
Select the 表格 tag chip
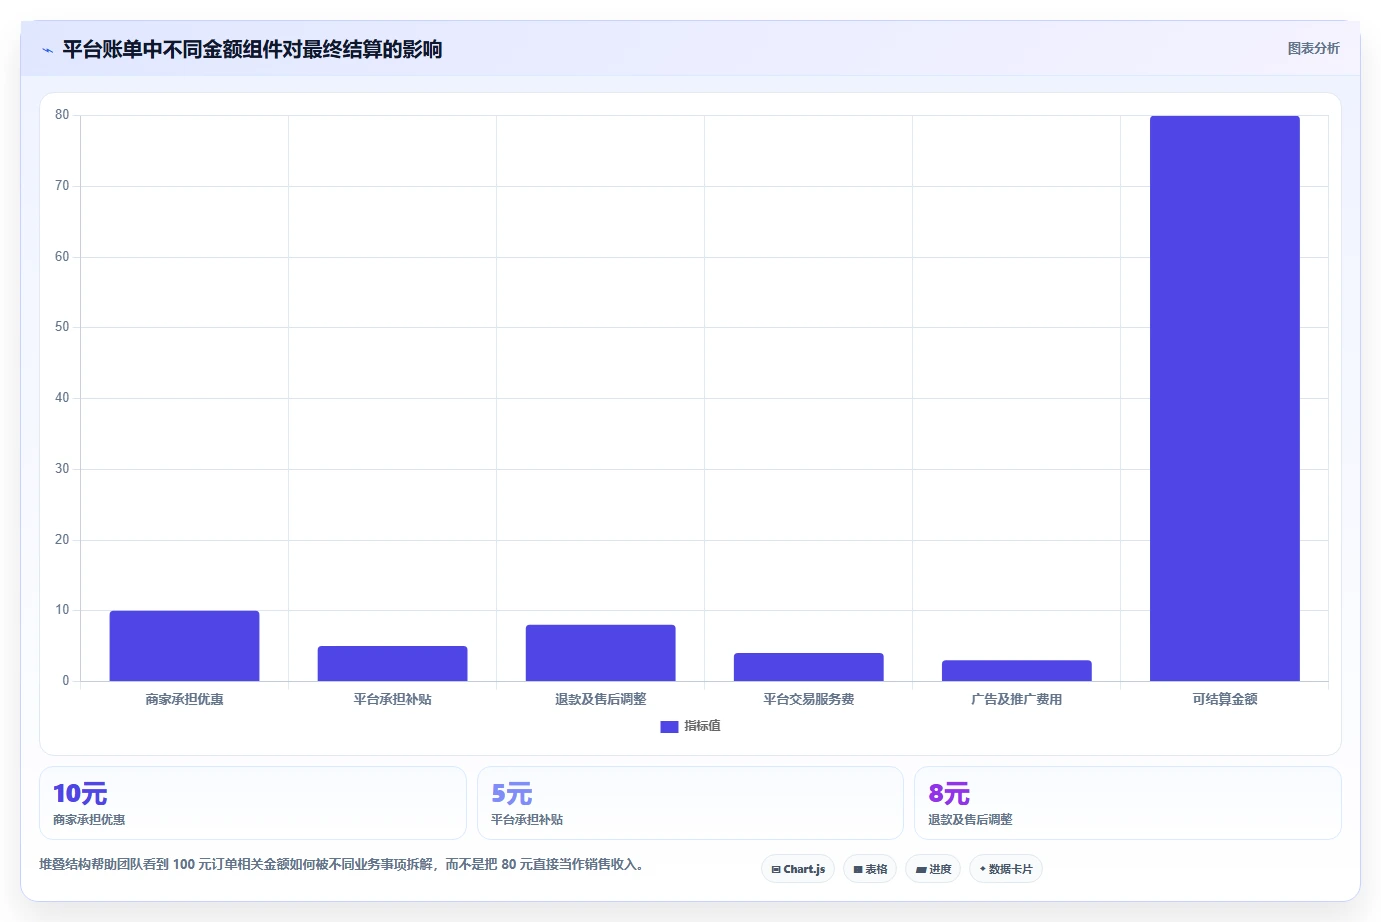tap(870, 869)
